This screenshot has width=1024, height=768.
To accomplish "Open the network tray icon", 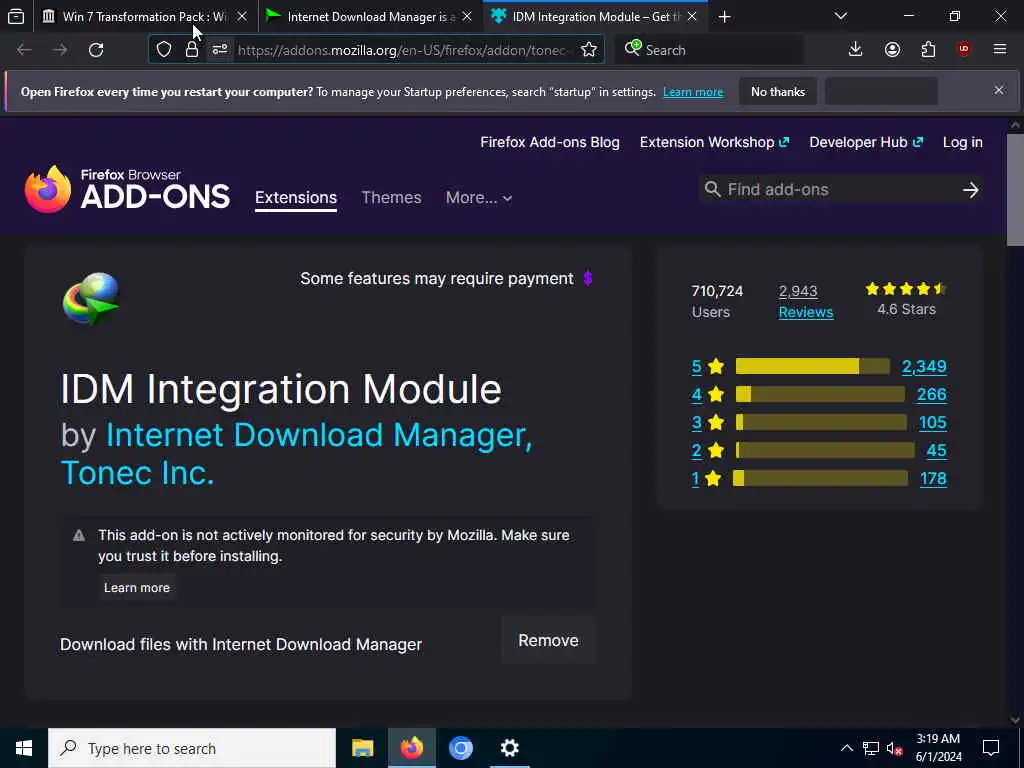I will pos(871,748).
